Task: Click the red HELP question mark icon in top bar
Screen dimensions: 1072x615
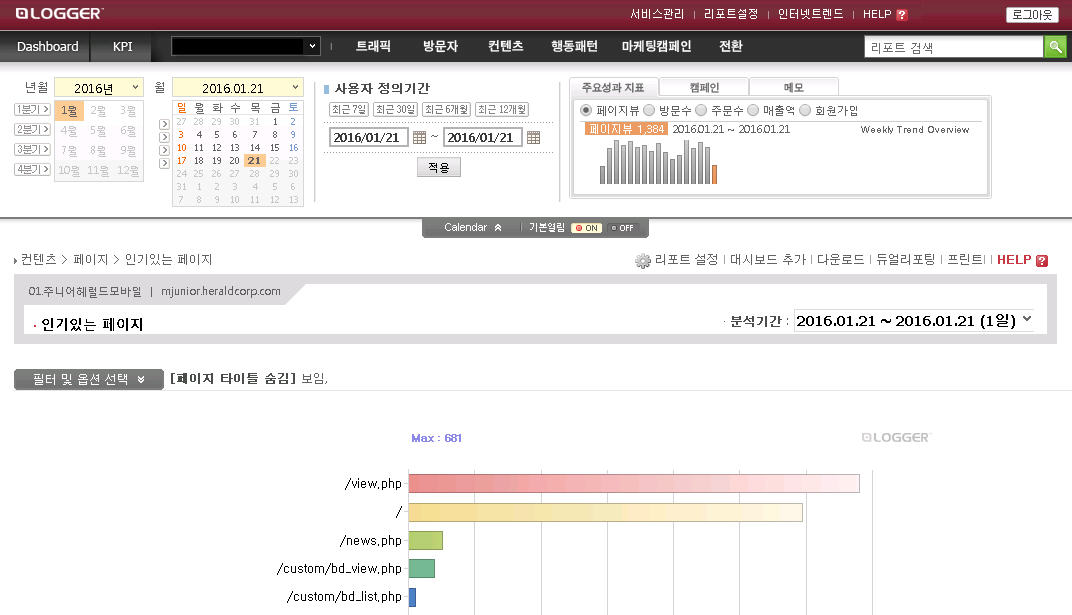Action: (x=902, y=15)
